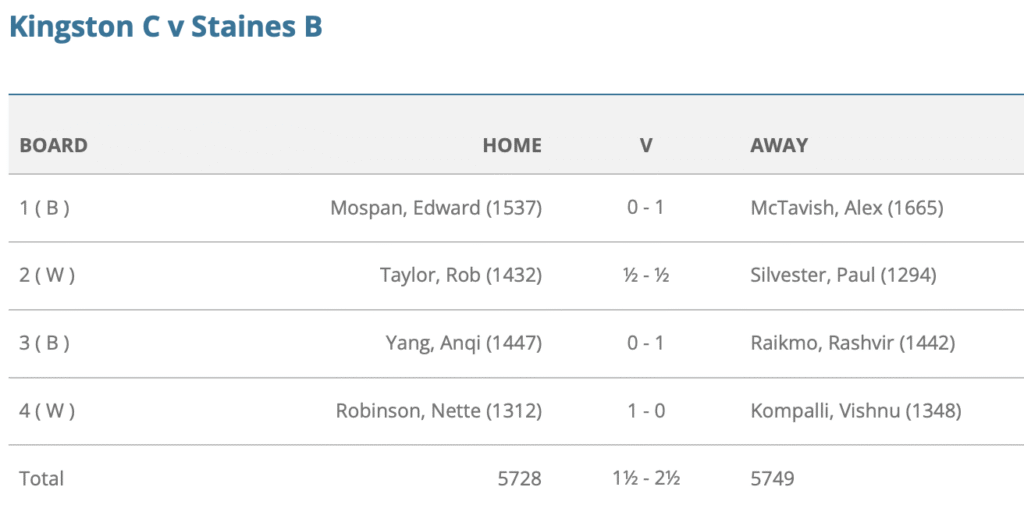Click the AWAY column header
This screenshot has height=512, width=1024.
[779, 145]
